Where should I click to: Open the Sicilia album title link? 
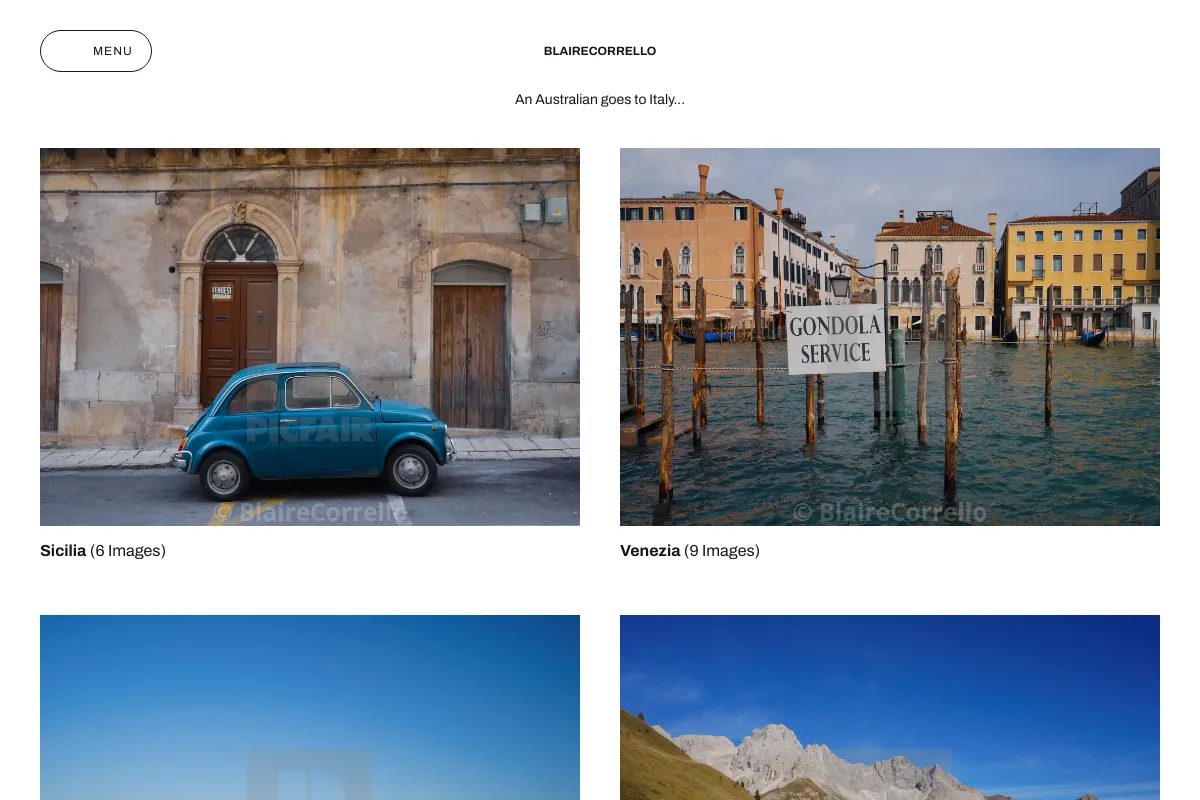(63, 551)
